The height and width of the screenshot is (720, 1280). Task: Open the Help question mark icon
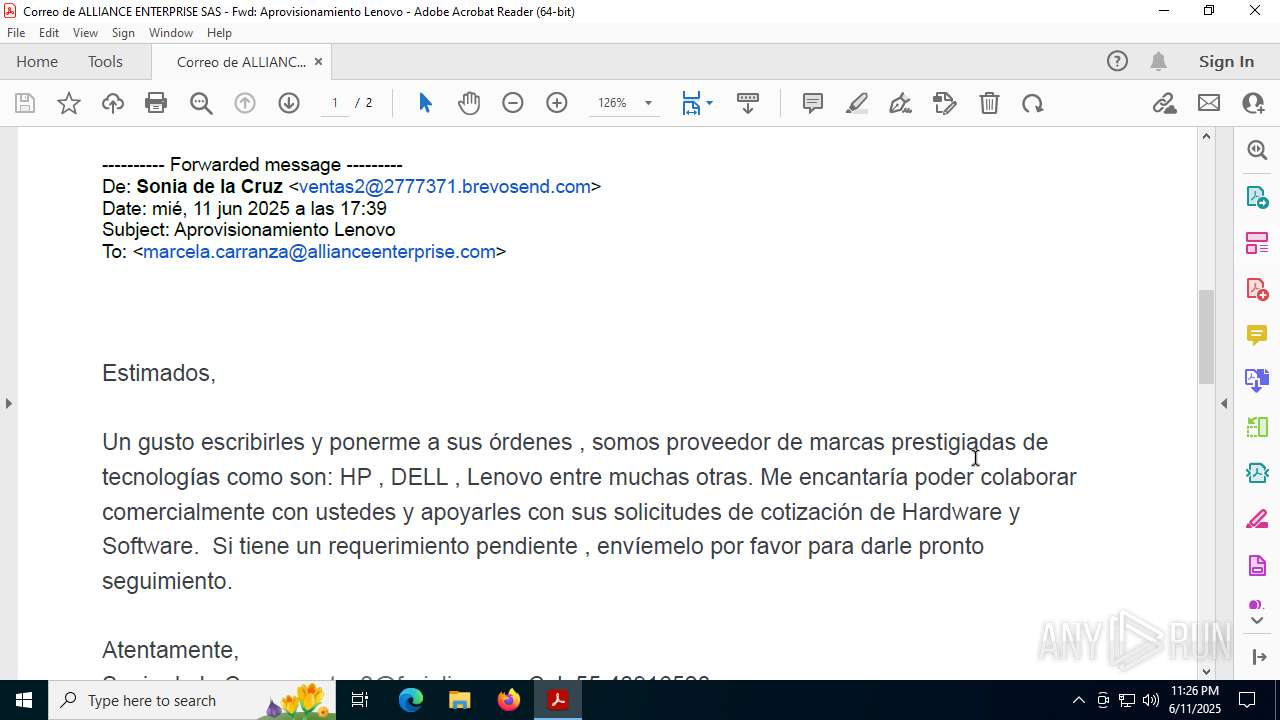click(x=1117, y=61)
